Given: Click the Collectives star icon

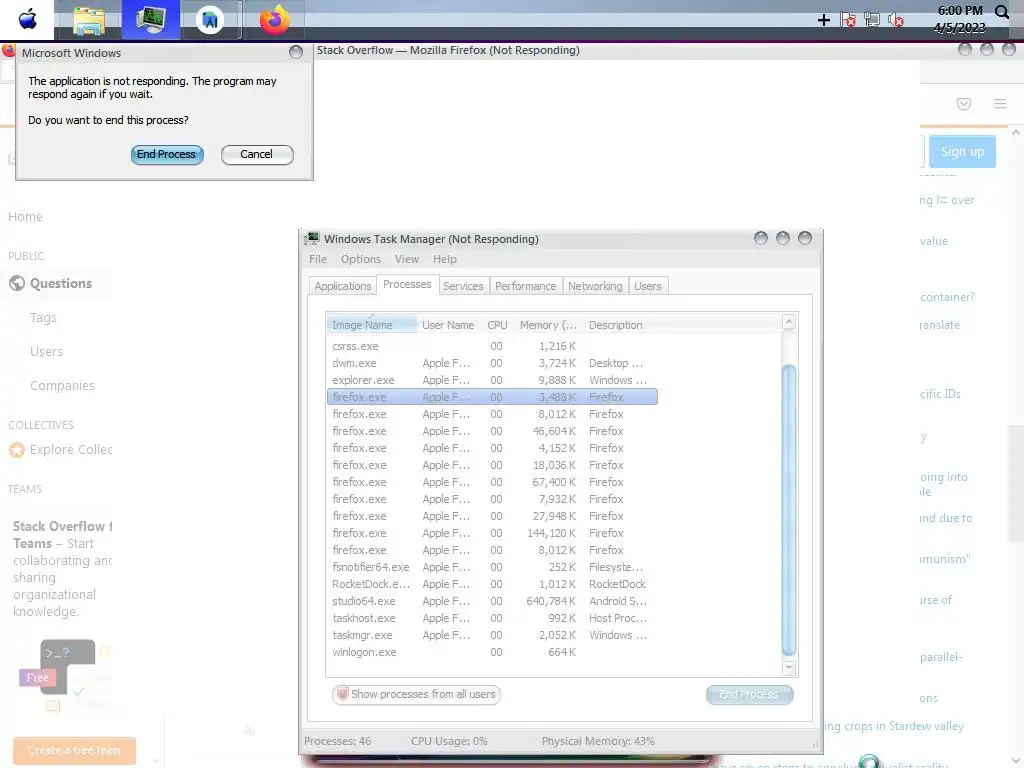Looking at the screenshot, I should click(x=17, y=450).
